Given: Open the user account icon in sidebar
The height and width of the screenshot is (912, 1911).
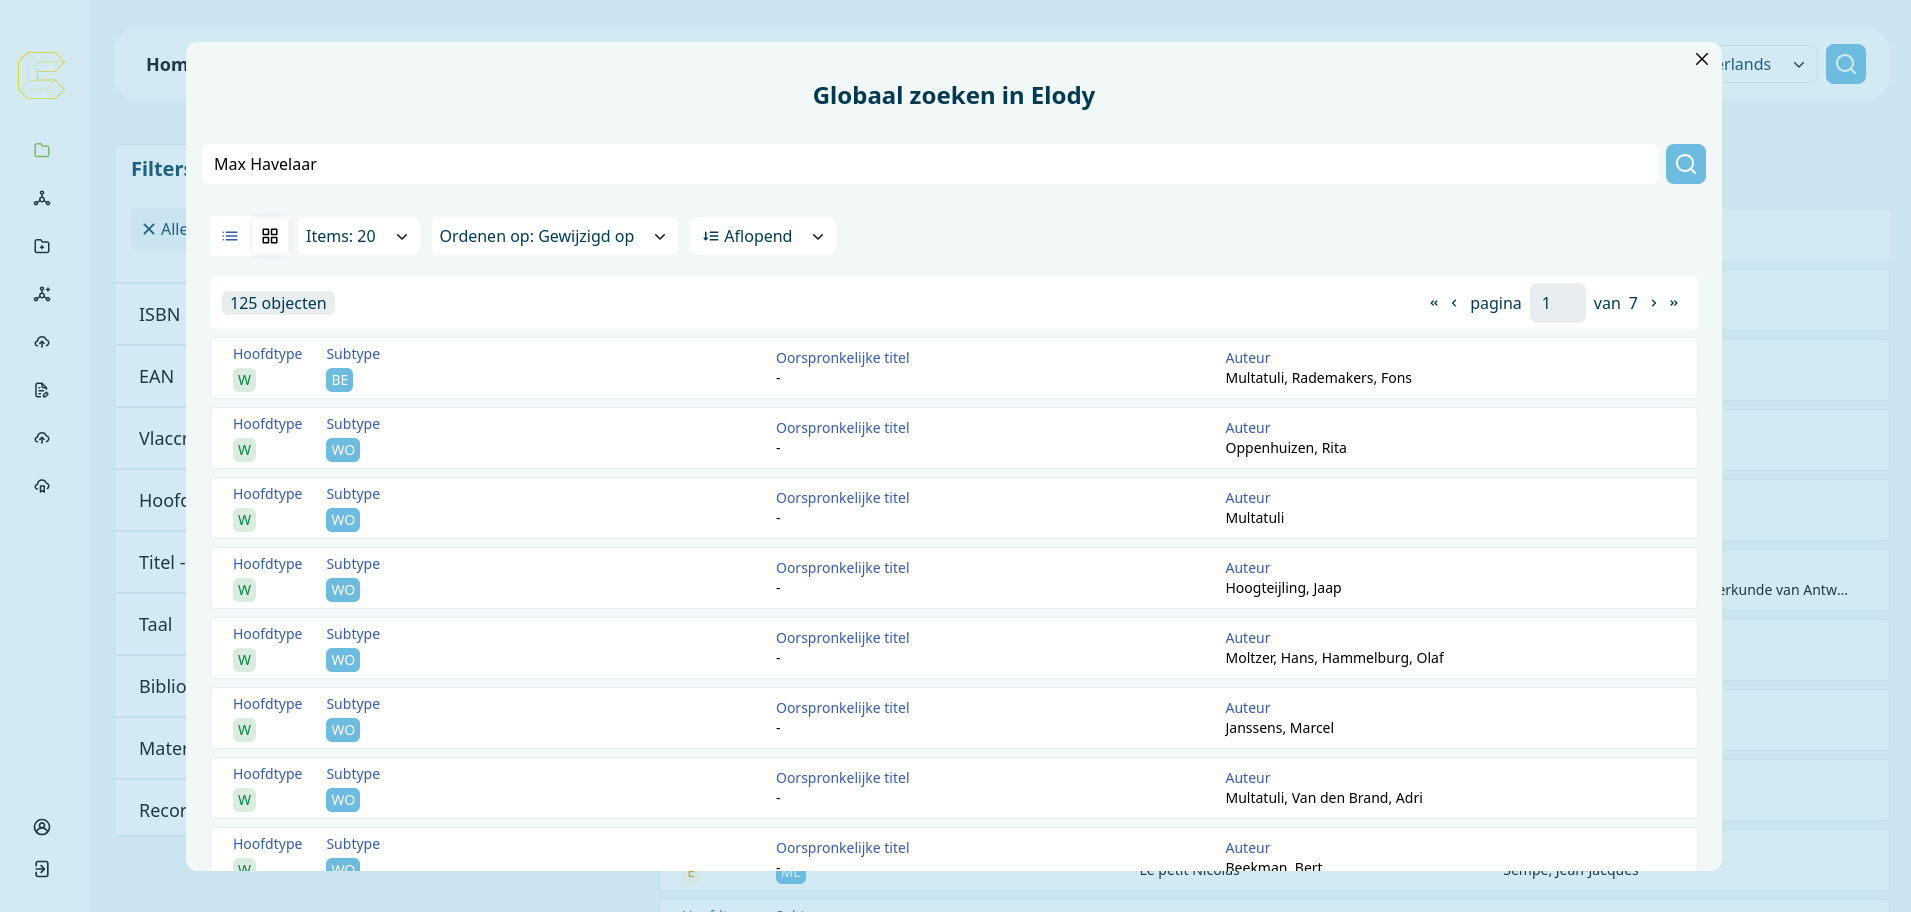Looking at the screenshot, I should [42, 827].
